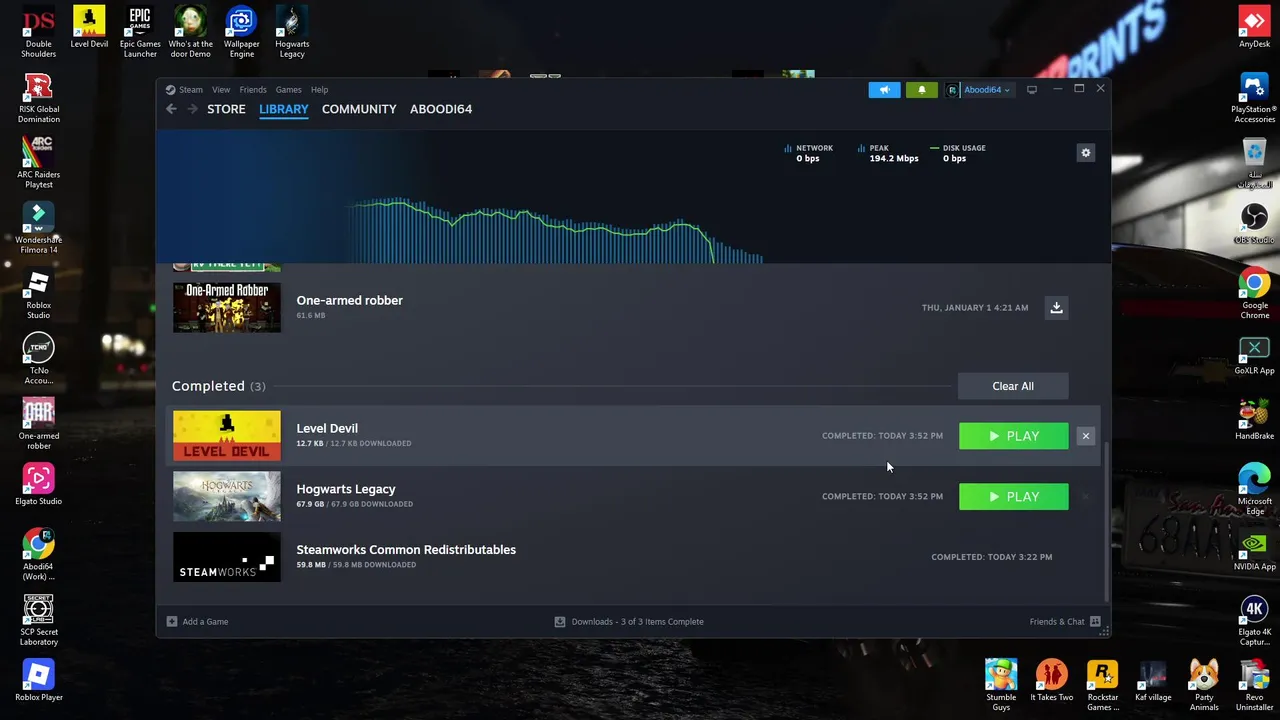Open NVIDIA App desktop icon
The height and width of the screenshot is (720, 1280).
[x=1254, y=551]
